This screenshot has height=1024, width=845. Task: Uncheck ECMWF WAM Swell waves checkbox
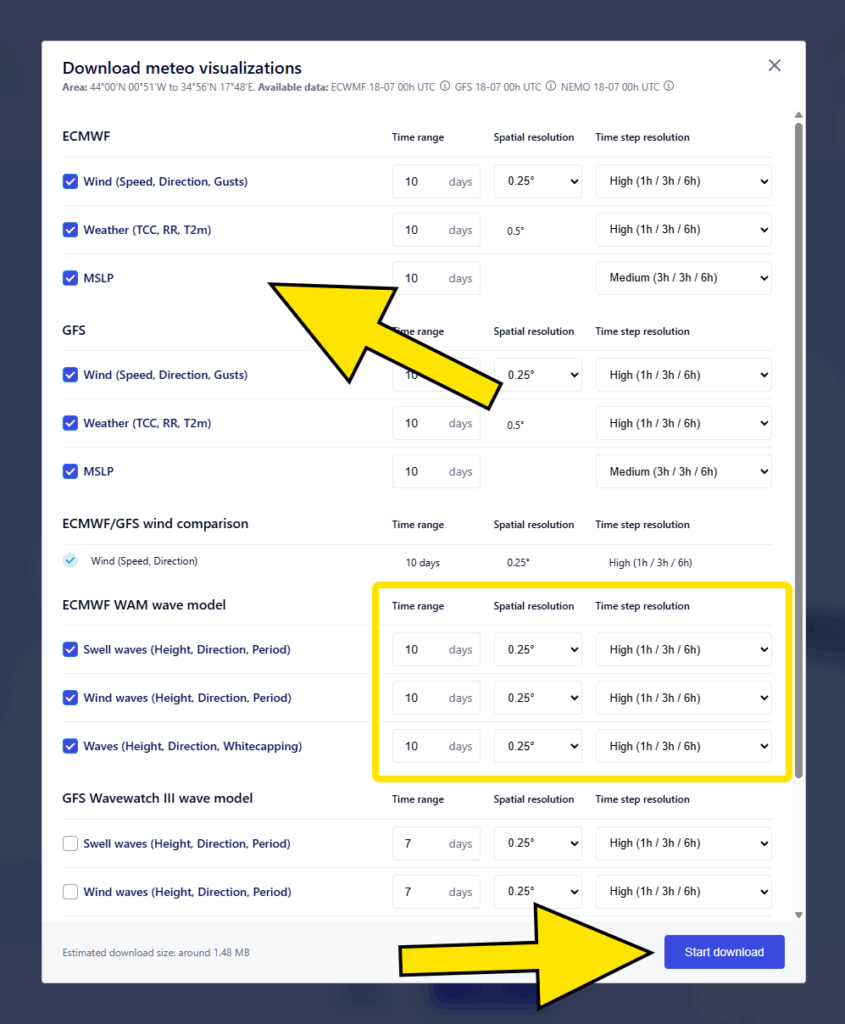[70, 649]
